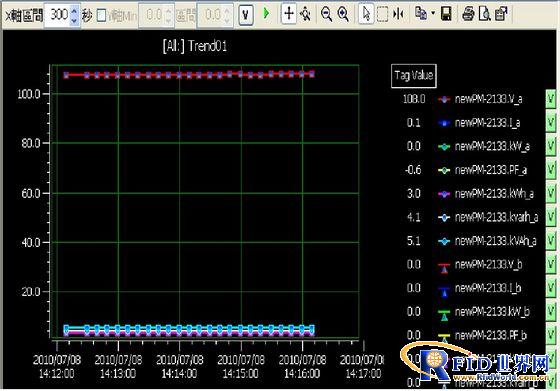This screenshot has width=560, height=391.
Task: Click the zoom in magnifier icon
Action: (x=343, y=14)
